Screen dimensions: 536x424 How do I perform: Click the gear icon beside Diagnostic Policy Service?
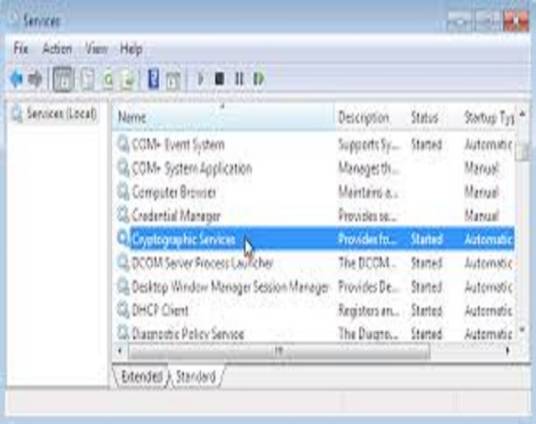(x=123, y=333)
